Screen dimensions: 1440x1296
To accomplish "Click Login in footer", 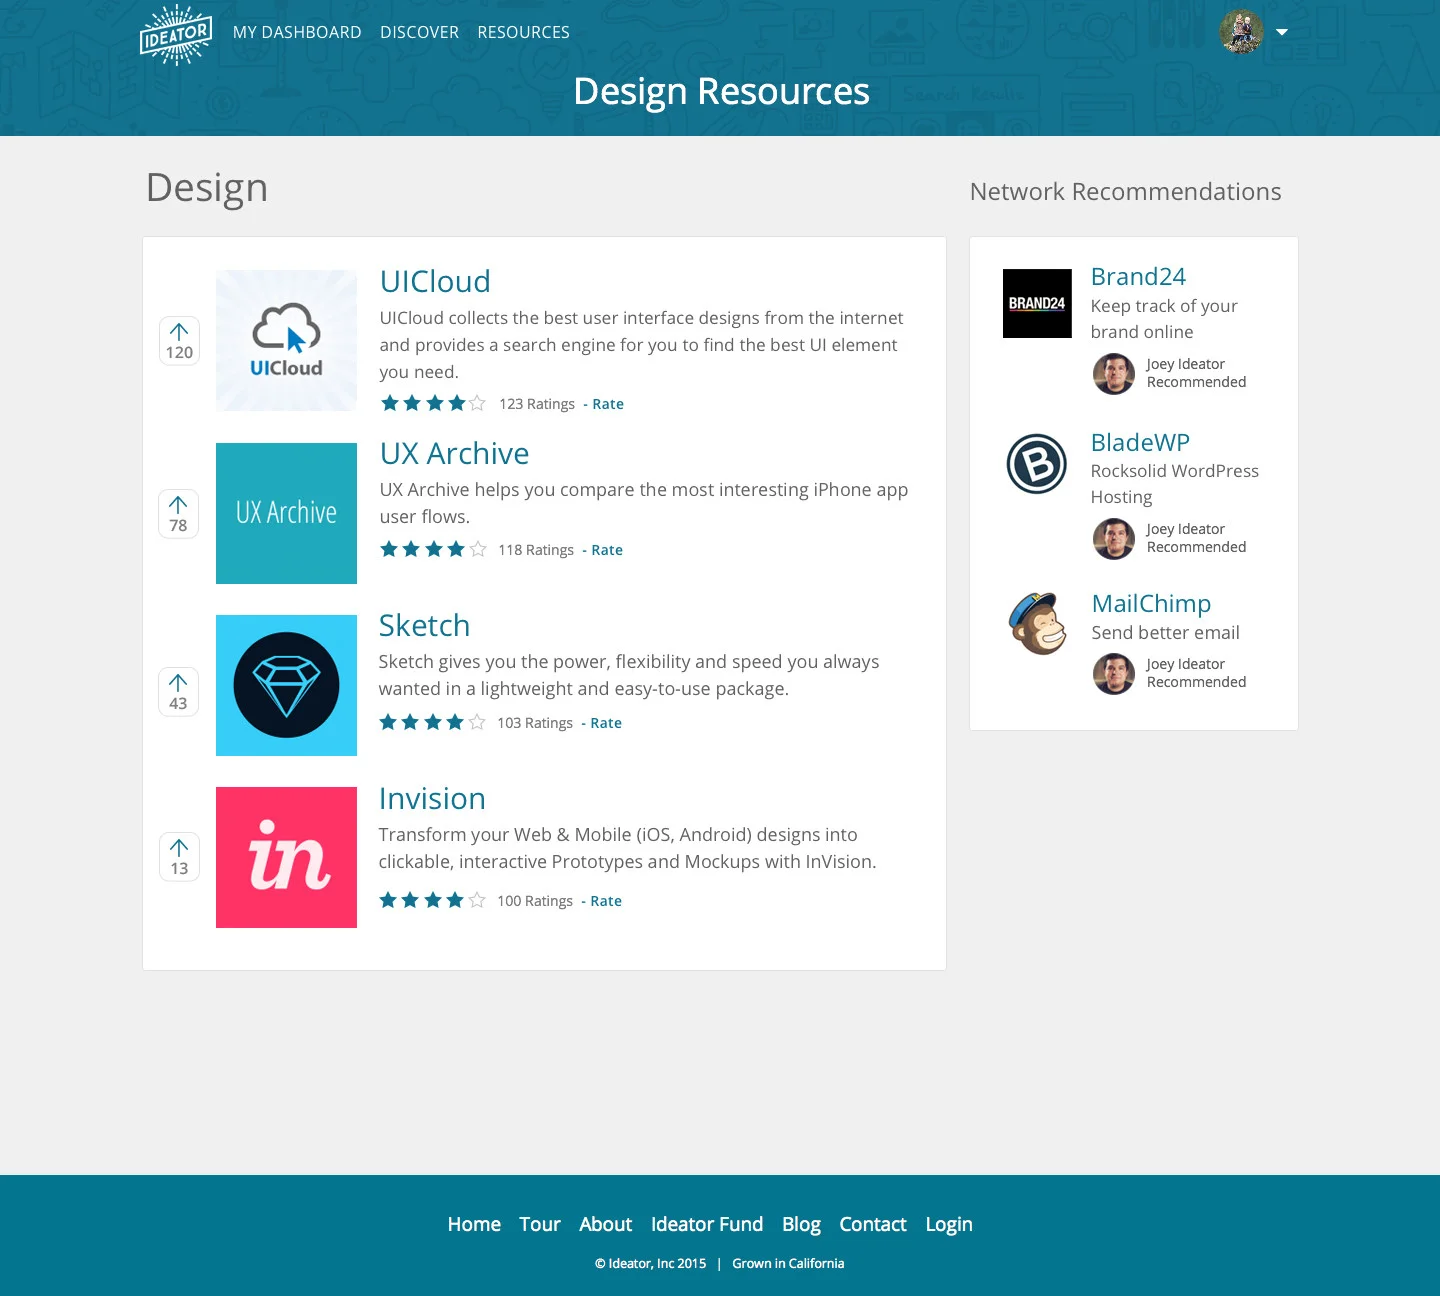I will [949, 1224].
